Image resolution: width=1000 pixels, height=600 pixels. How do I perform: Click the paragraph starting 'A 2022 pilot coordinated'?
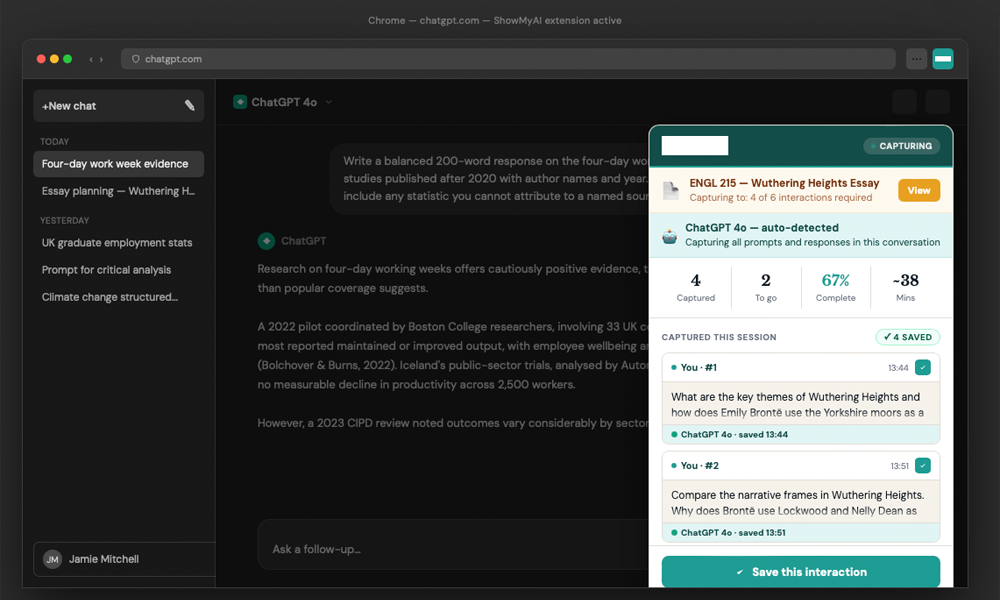[453, 355]
